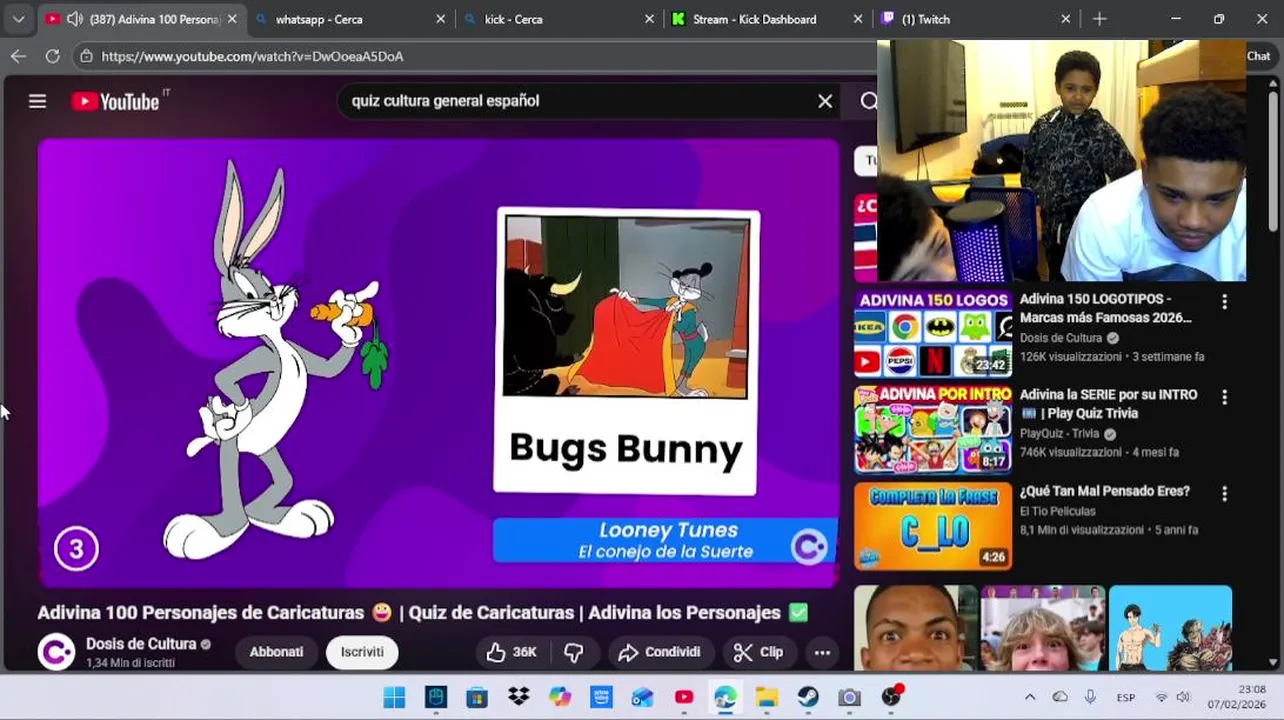Click the microphone icon in system tray
This screenshot has width=1284, height=720.
[x=1090, y=697]
